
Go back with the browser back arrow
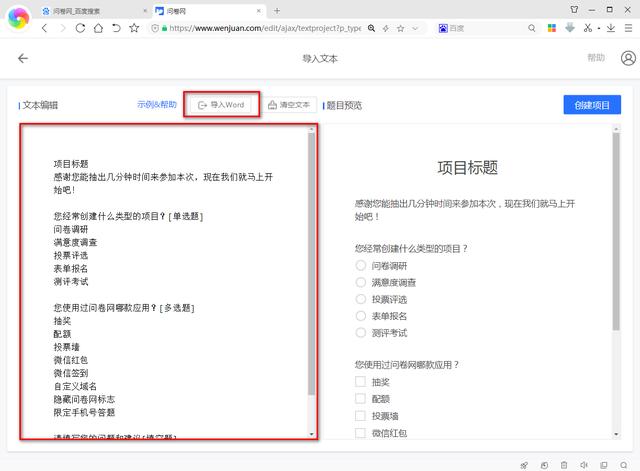44,28
